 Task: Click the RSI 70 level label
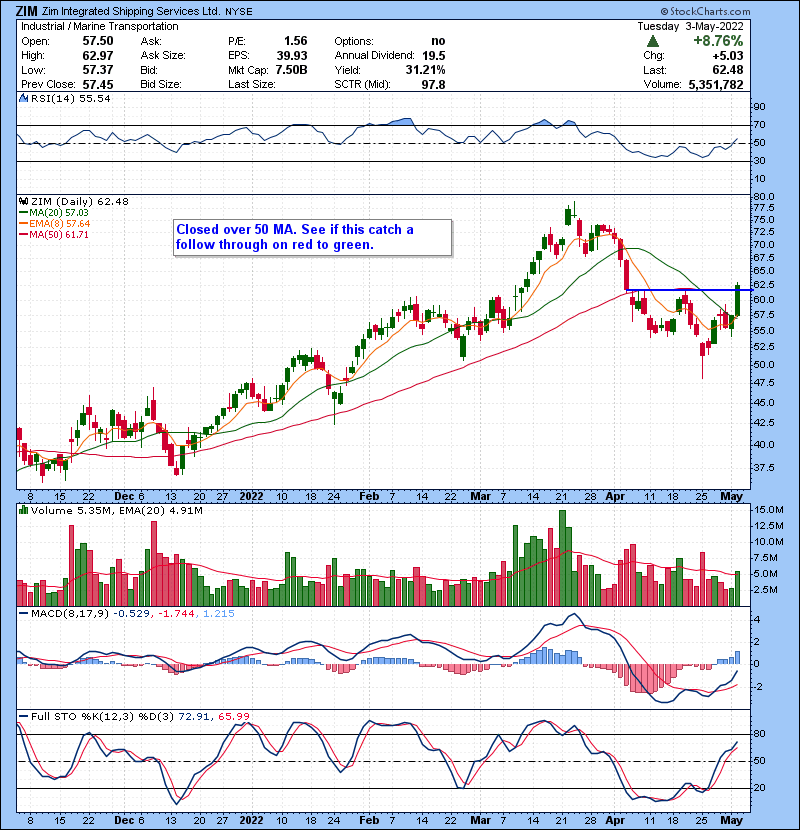(759, 125)
